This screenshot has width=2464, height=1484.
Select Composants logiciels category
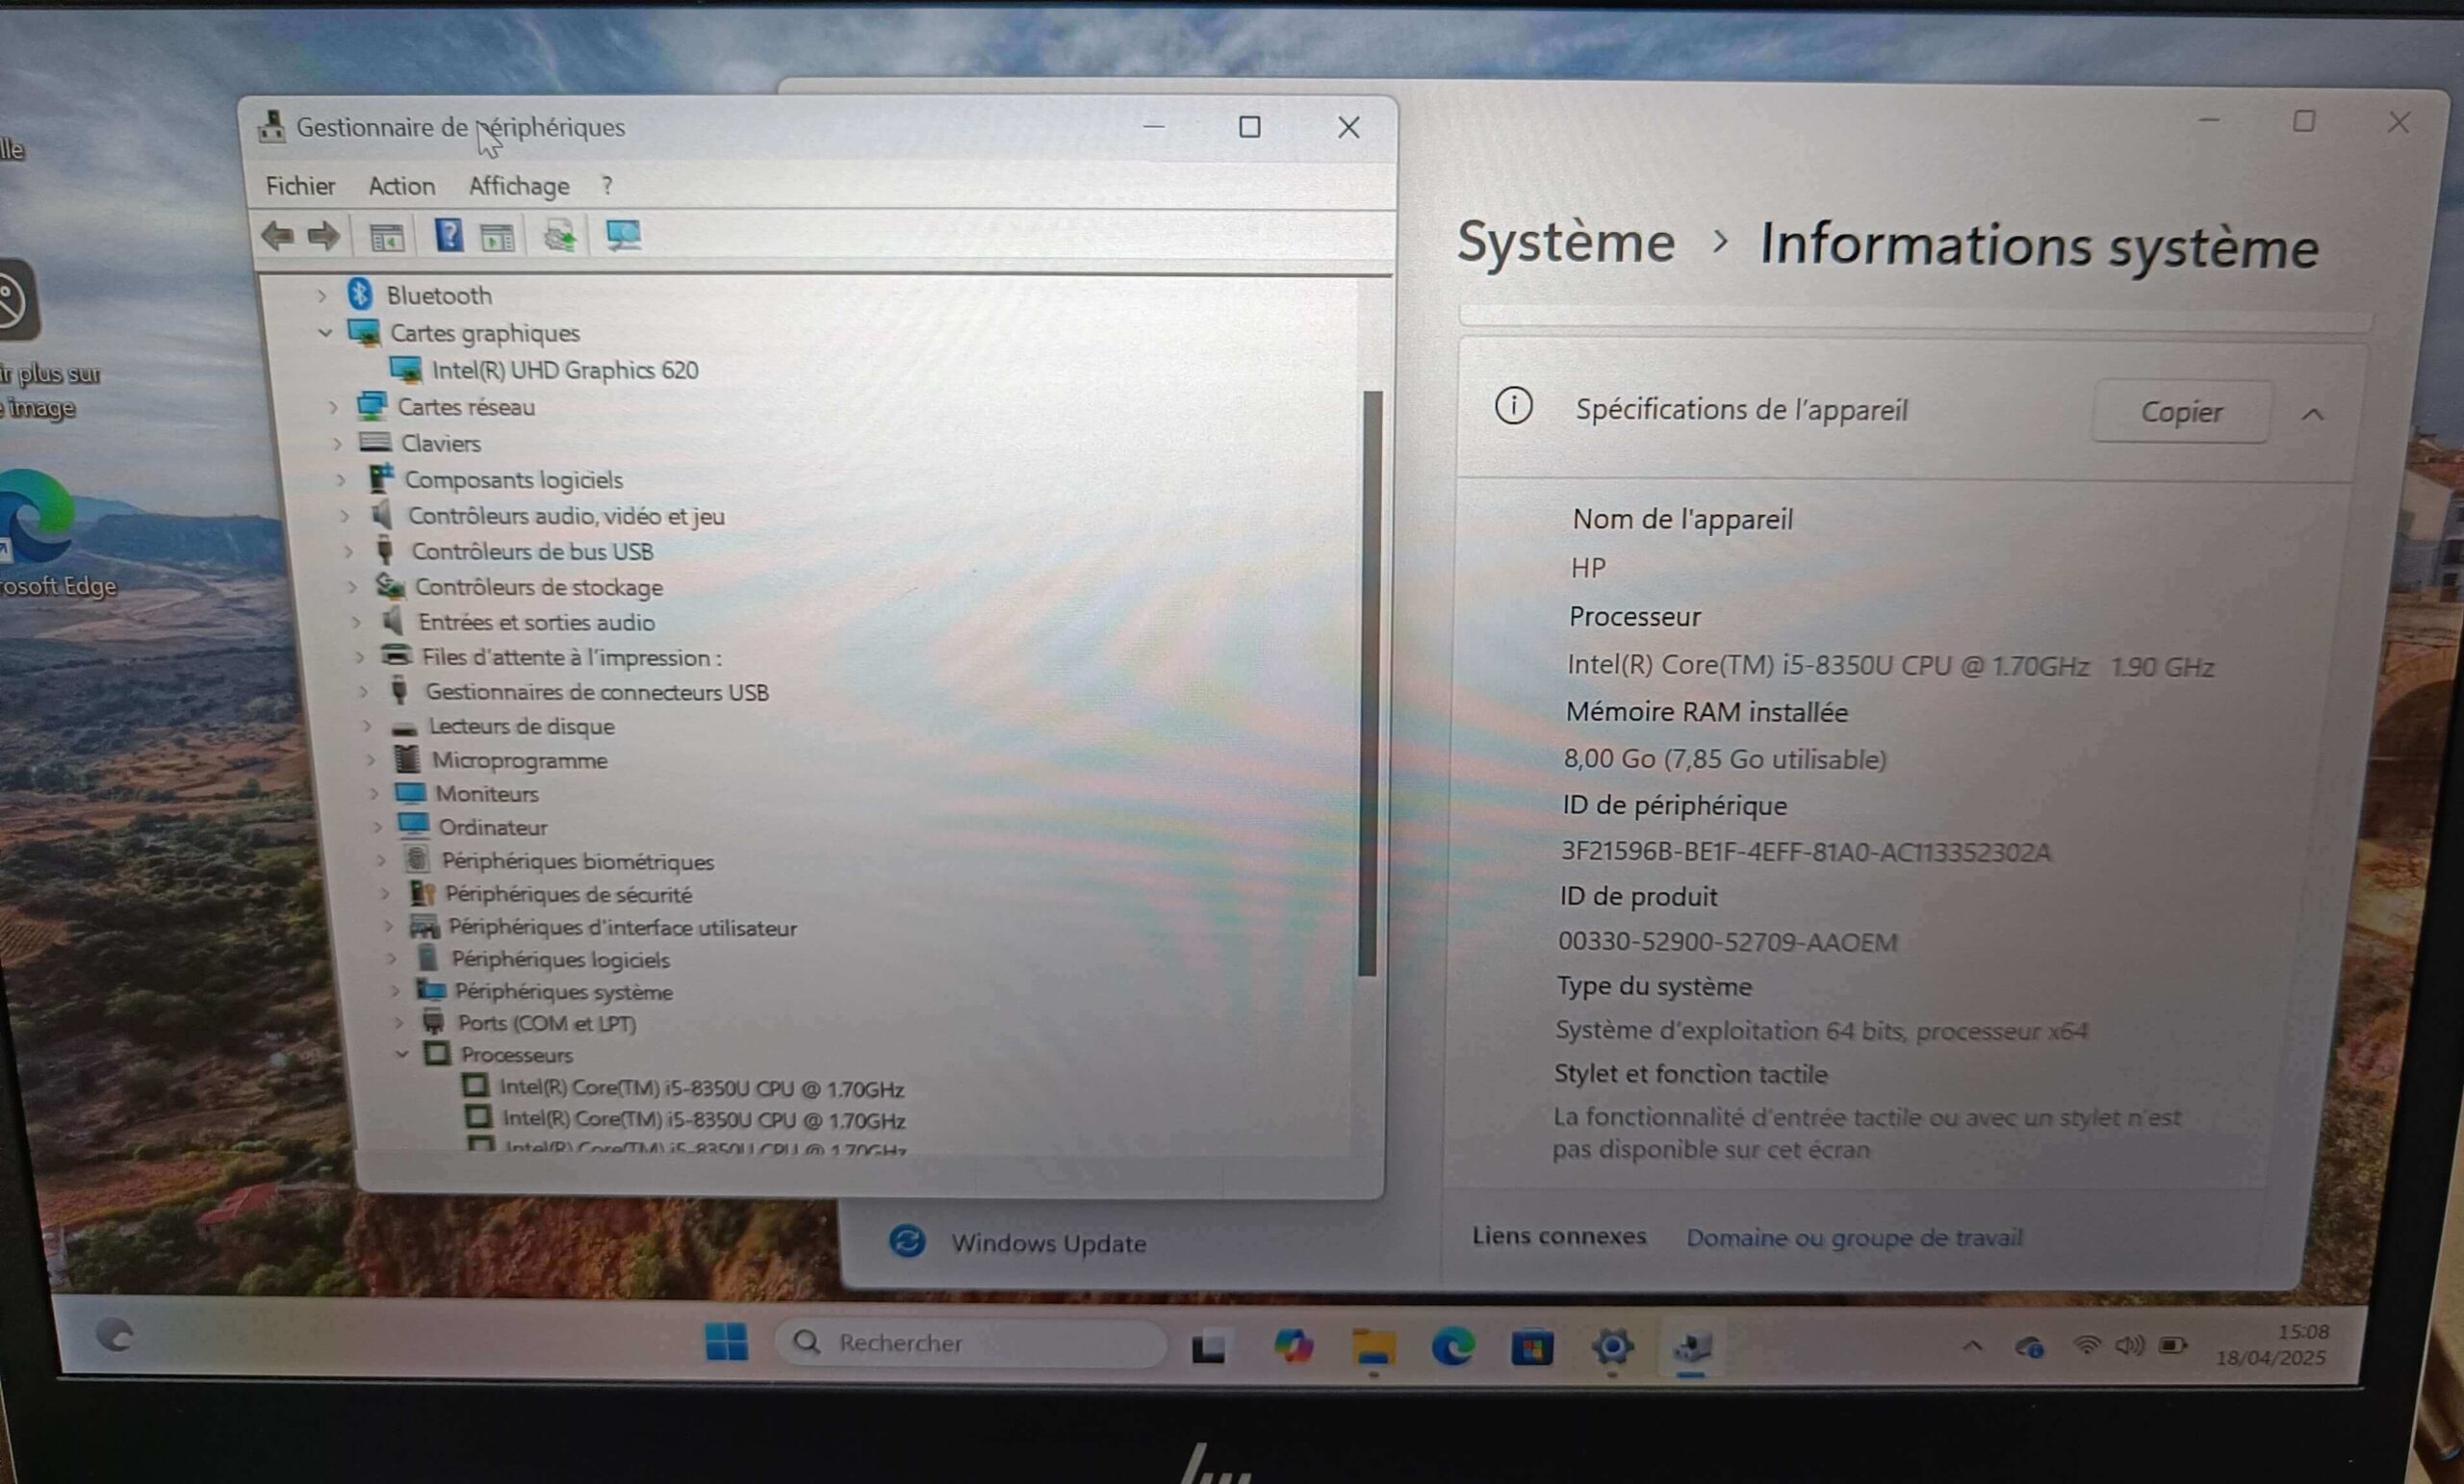point(513,480)
